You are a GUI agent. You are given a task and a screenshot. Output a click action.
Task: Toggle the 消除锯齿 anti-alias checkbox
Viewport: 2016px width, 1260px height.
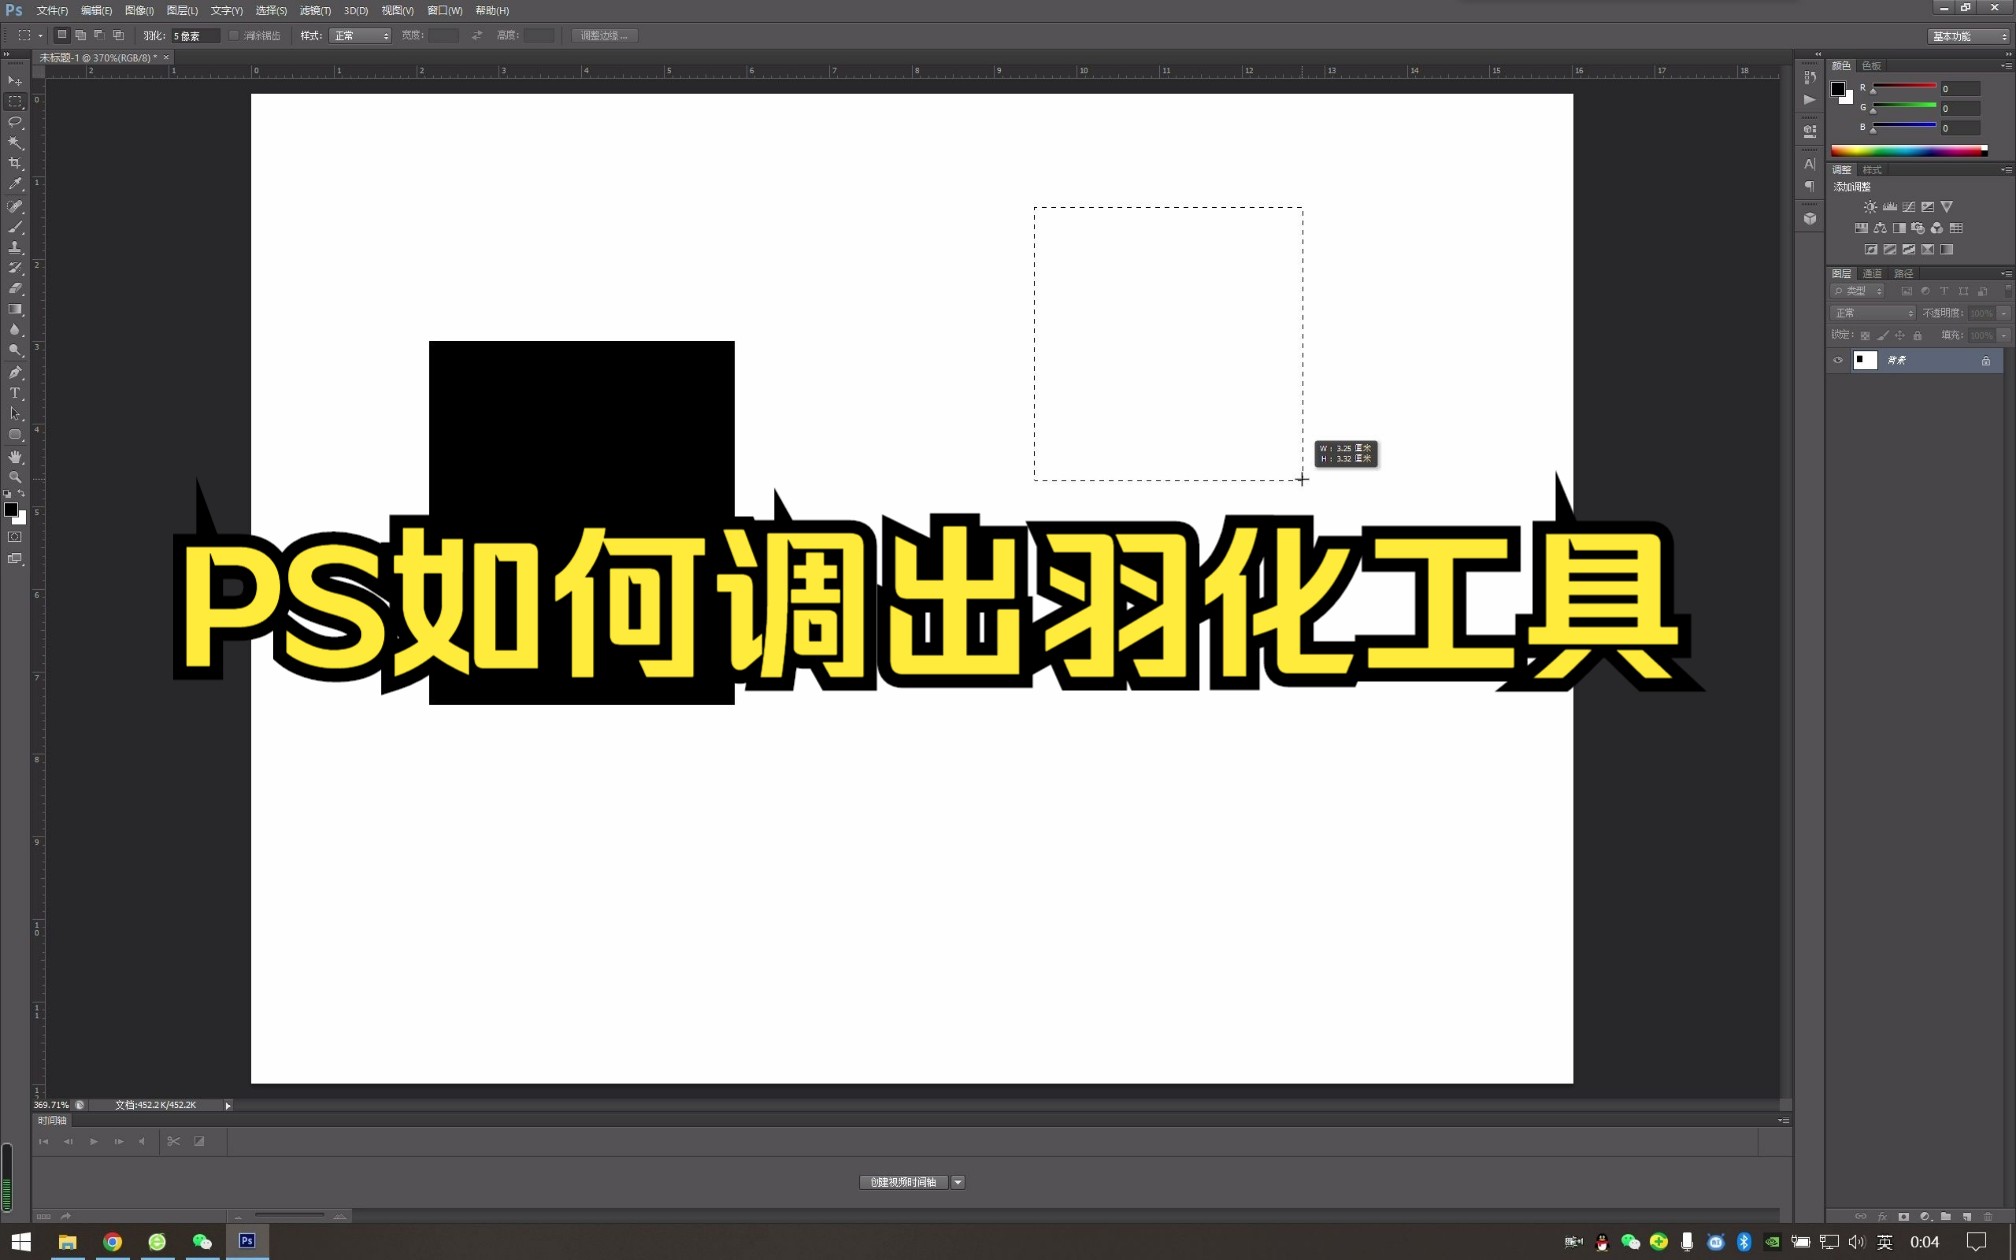[233, 34]
